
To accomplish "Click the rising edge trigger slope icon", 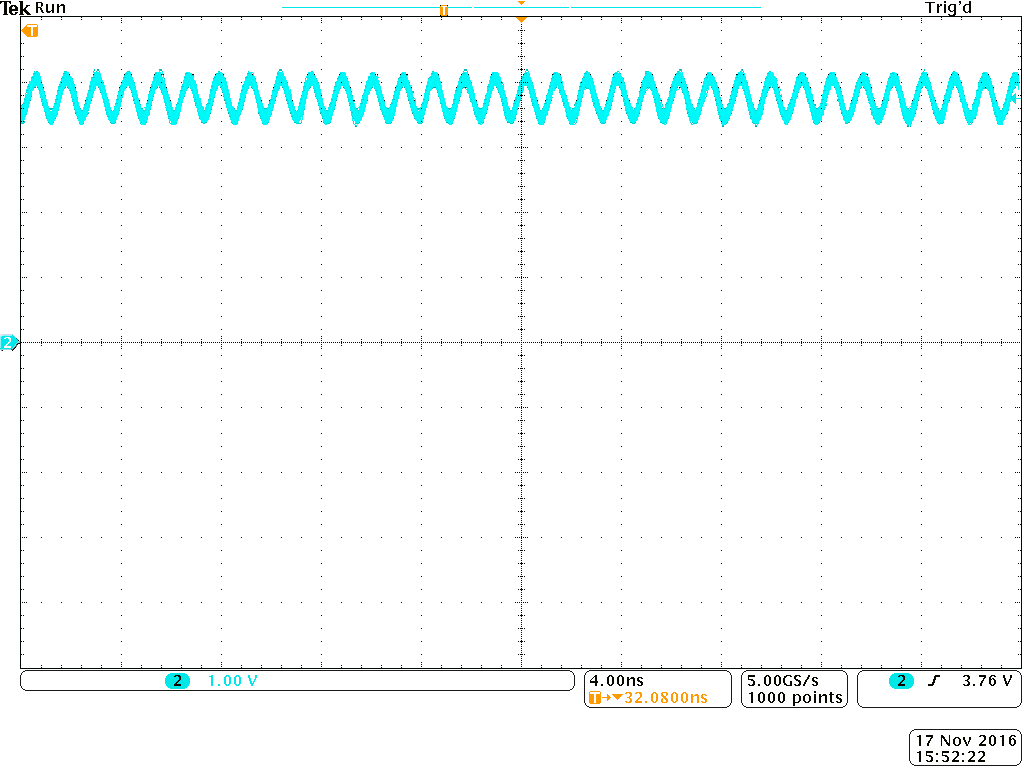I will pos(935,681).
